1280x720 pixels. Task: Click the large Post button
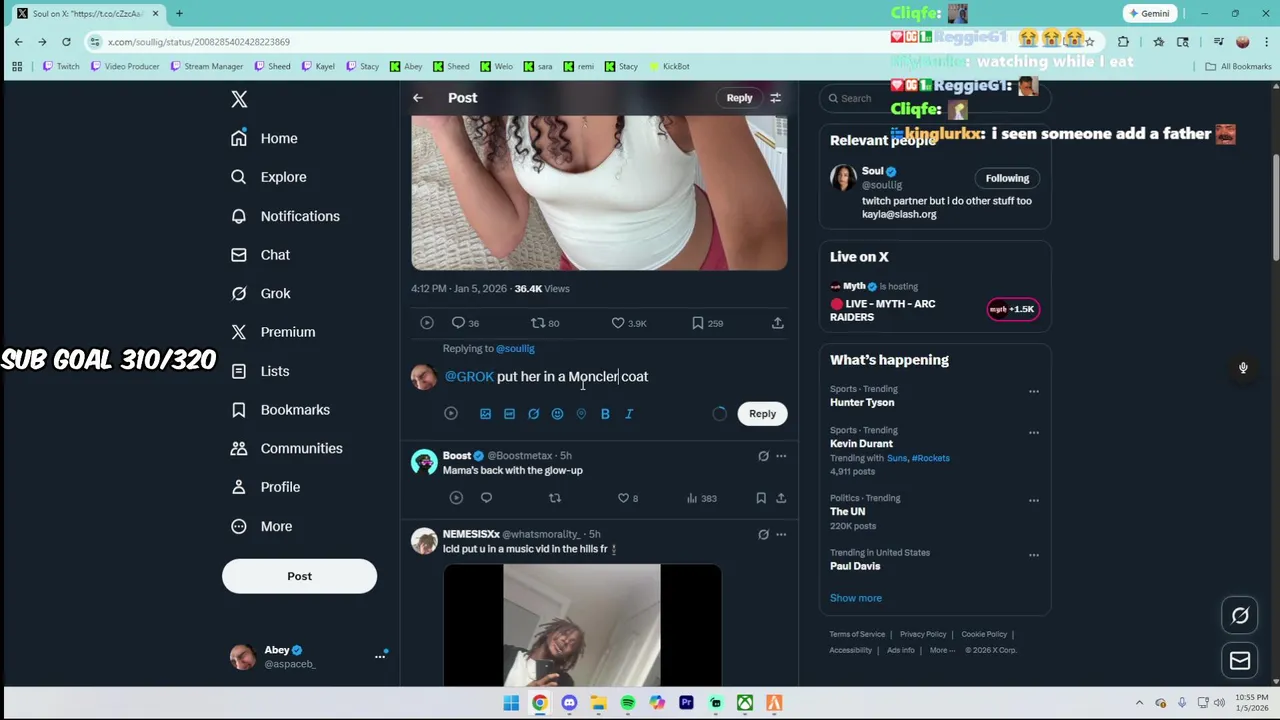pyautogui.click(x=299, y=576)
